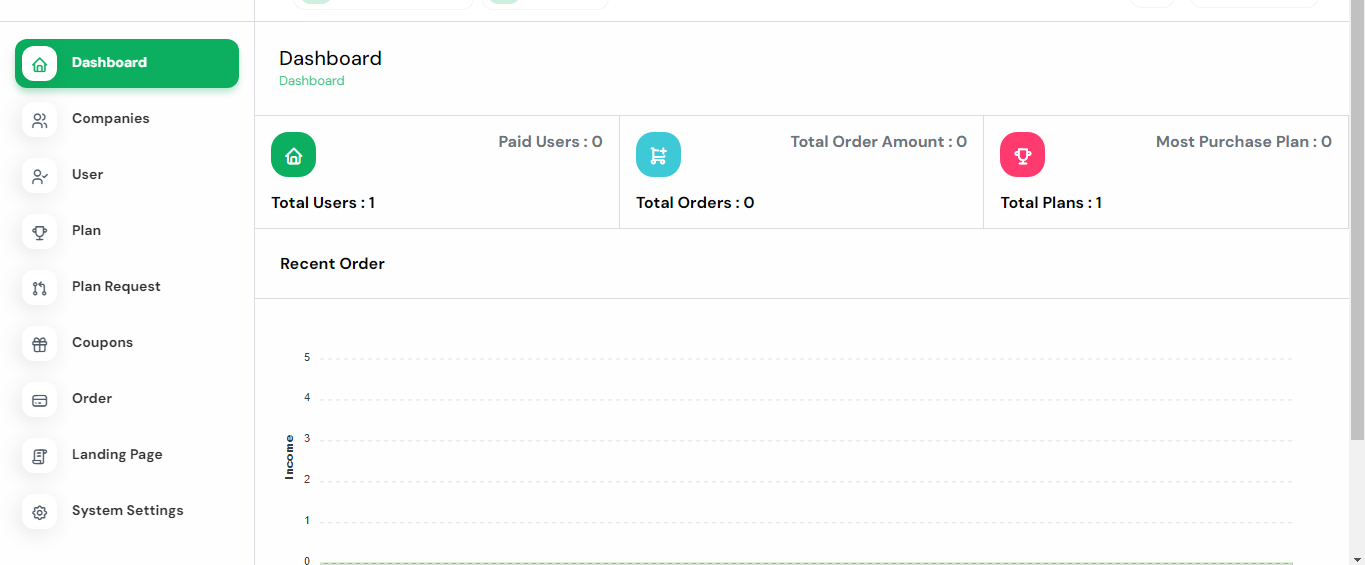Viewport: 1365px width, 565px height.
Task: Click the pink trophy icon on Total Plans card
Action: 1022,155
